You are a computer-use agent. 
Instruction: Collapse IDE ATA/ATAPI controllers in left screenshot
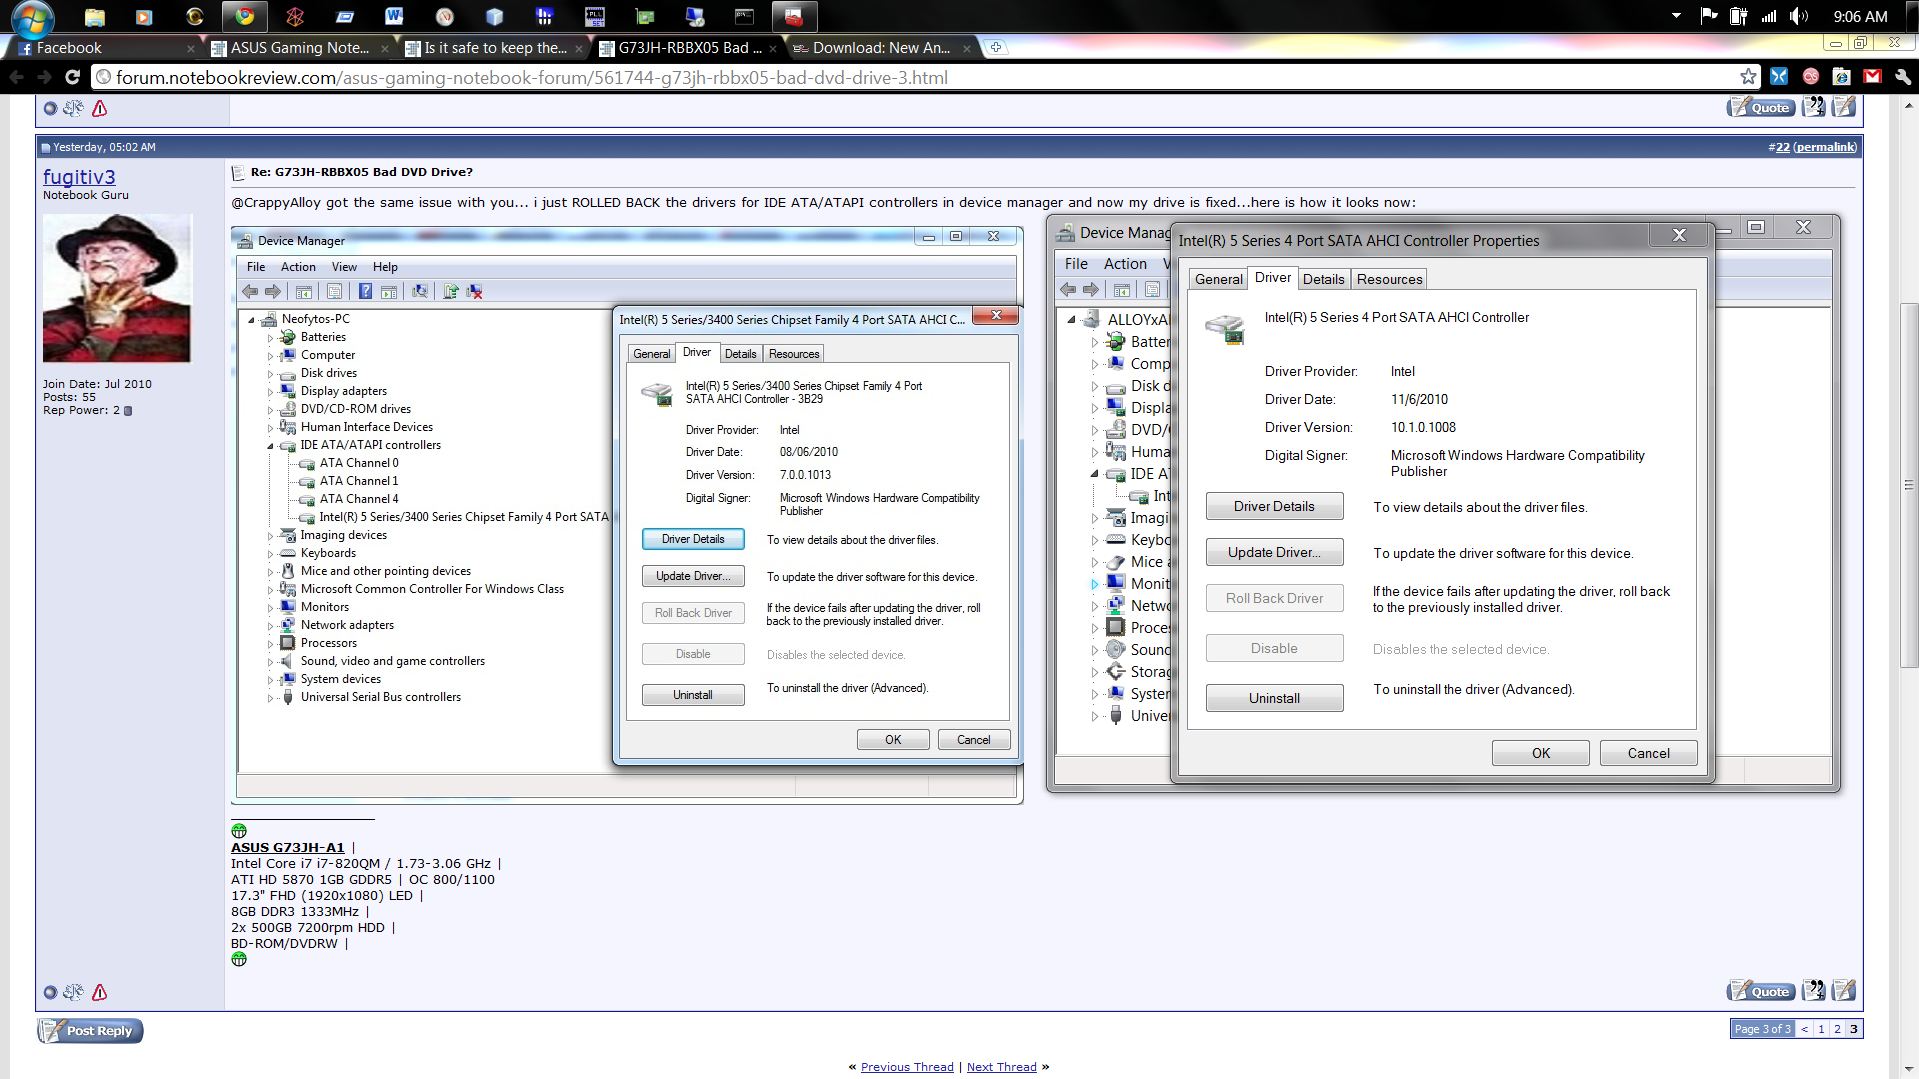(x=270, y=446)
